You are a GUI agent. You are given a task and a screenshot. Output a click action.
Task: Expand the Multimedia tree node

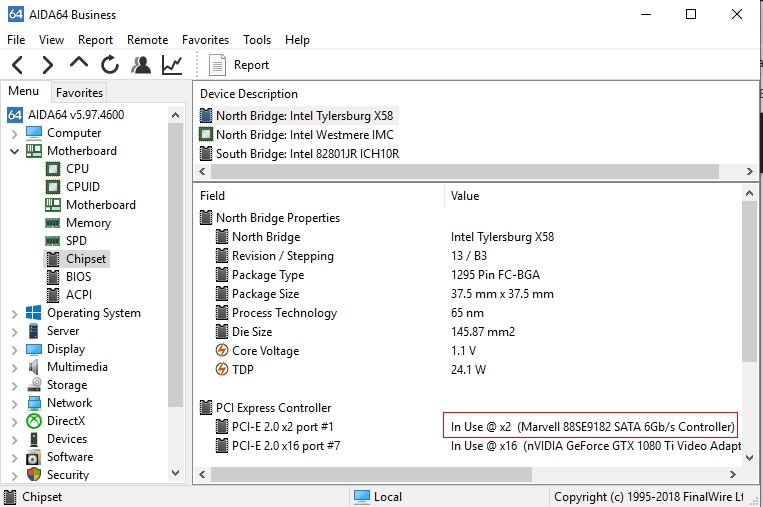coord(15,368)
